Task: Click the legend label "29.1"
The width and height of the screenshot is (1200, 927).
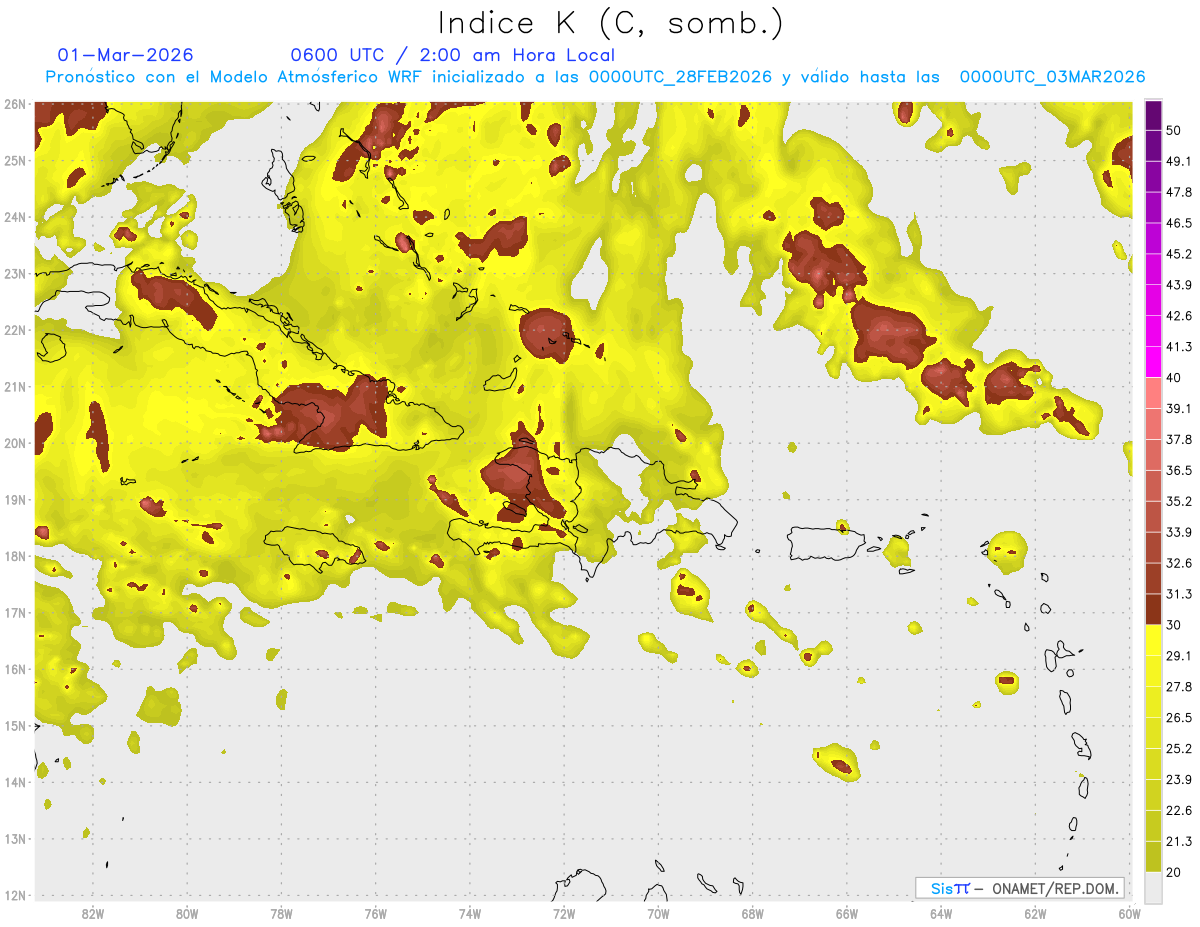Action: [x=1179, y=657]
